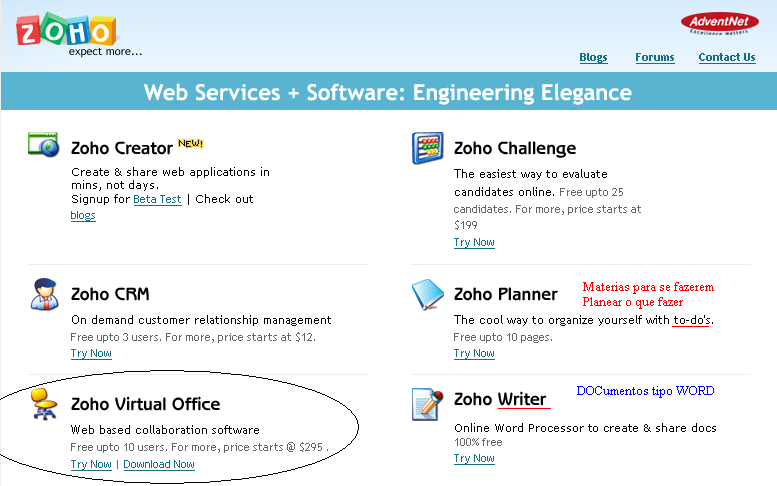Click the Zoho Virtual Office chair icon
Image resolution: width=777 pixels, height=486 pixels.
coord(44,404)
